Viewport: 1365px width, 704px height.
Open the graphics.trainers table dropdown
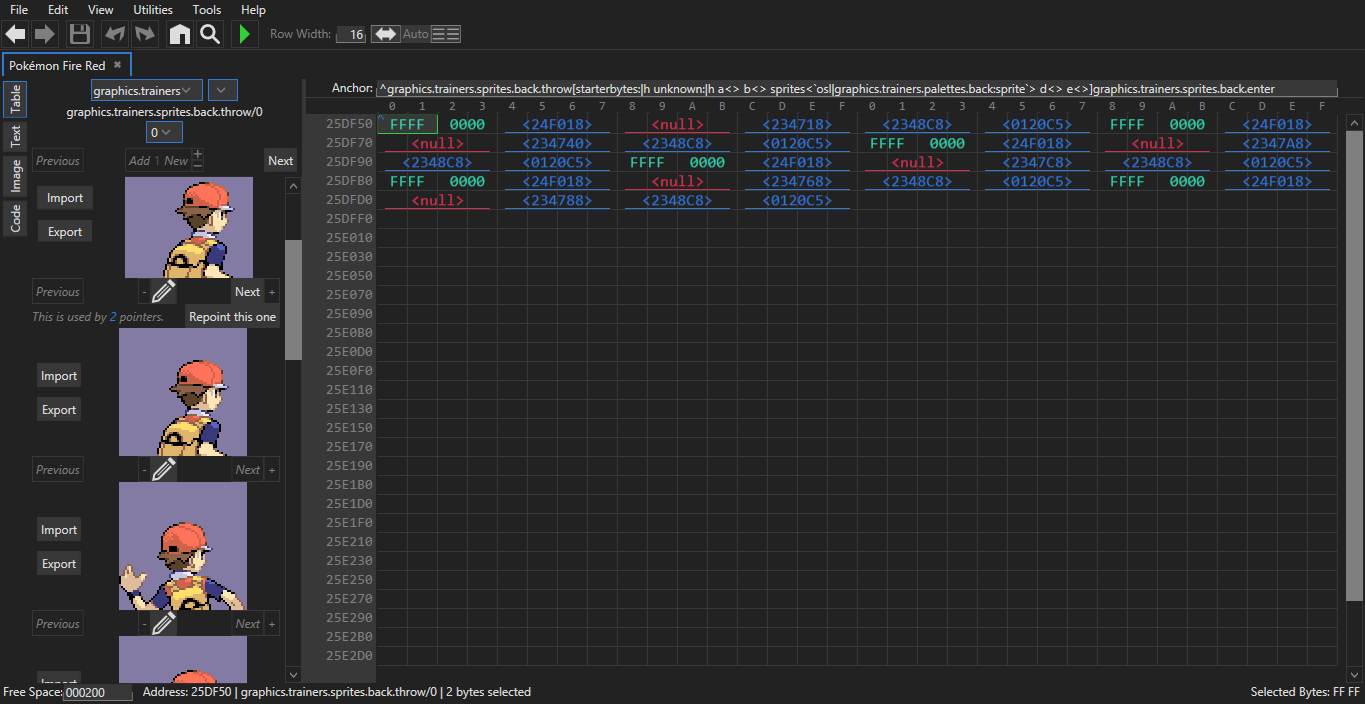click(x=146, y=89)
